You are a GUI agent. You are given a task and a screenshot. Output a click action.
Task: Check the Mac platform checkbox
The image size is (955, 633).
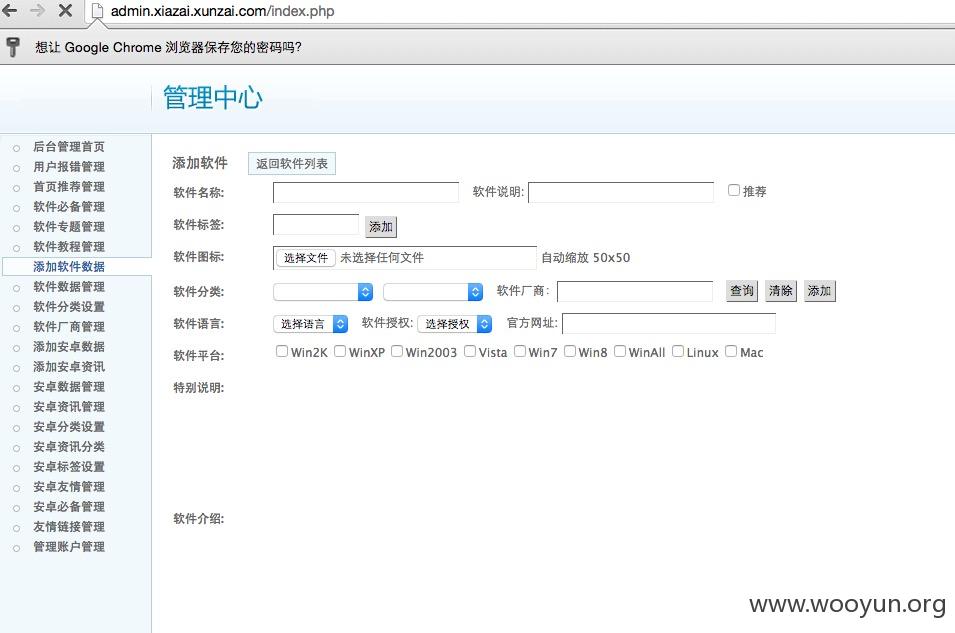(731, 351)
